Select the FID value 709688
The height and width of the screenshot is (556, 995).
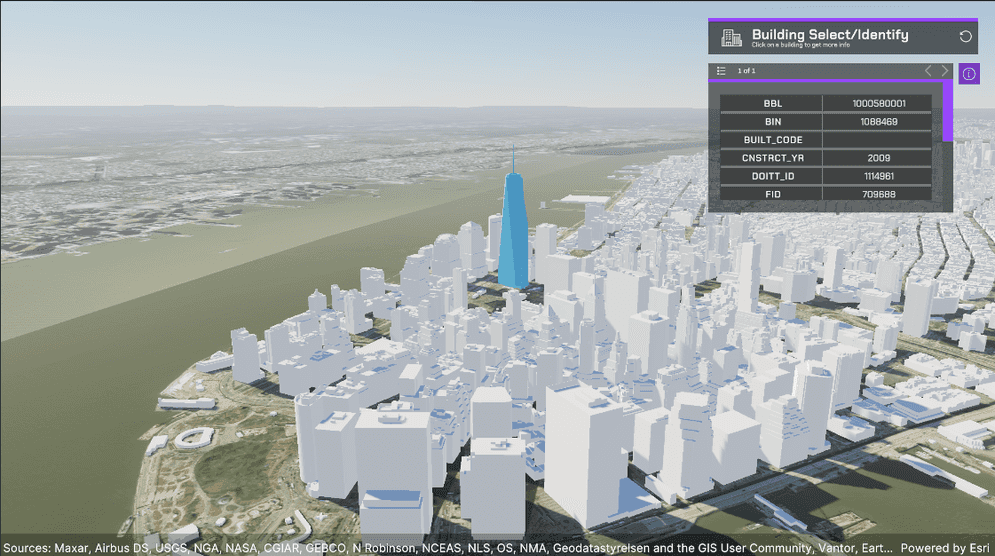[878, 194]
